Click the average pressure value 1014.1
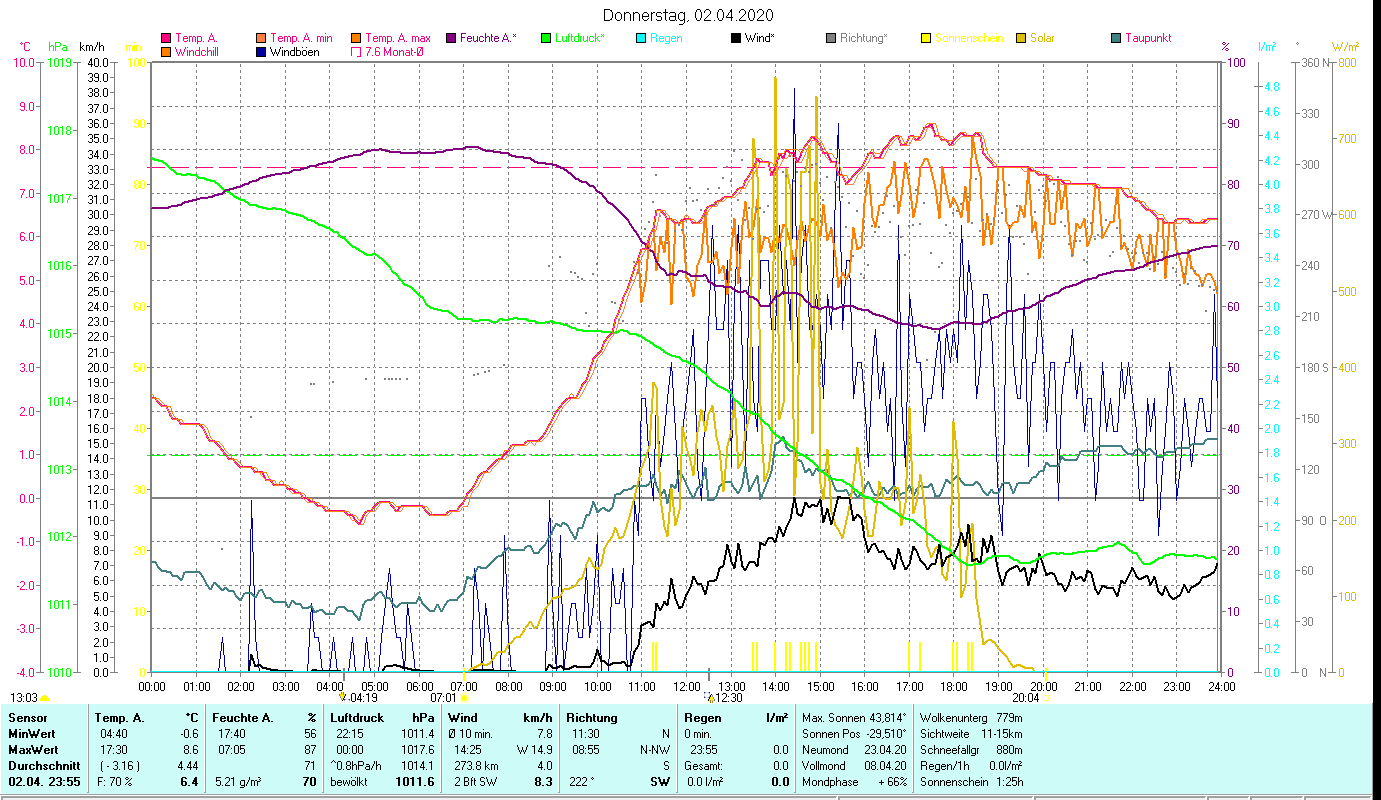The width and height of the screenshot is (1381, 800). pyautogui.click(x=417, y=766)
